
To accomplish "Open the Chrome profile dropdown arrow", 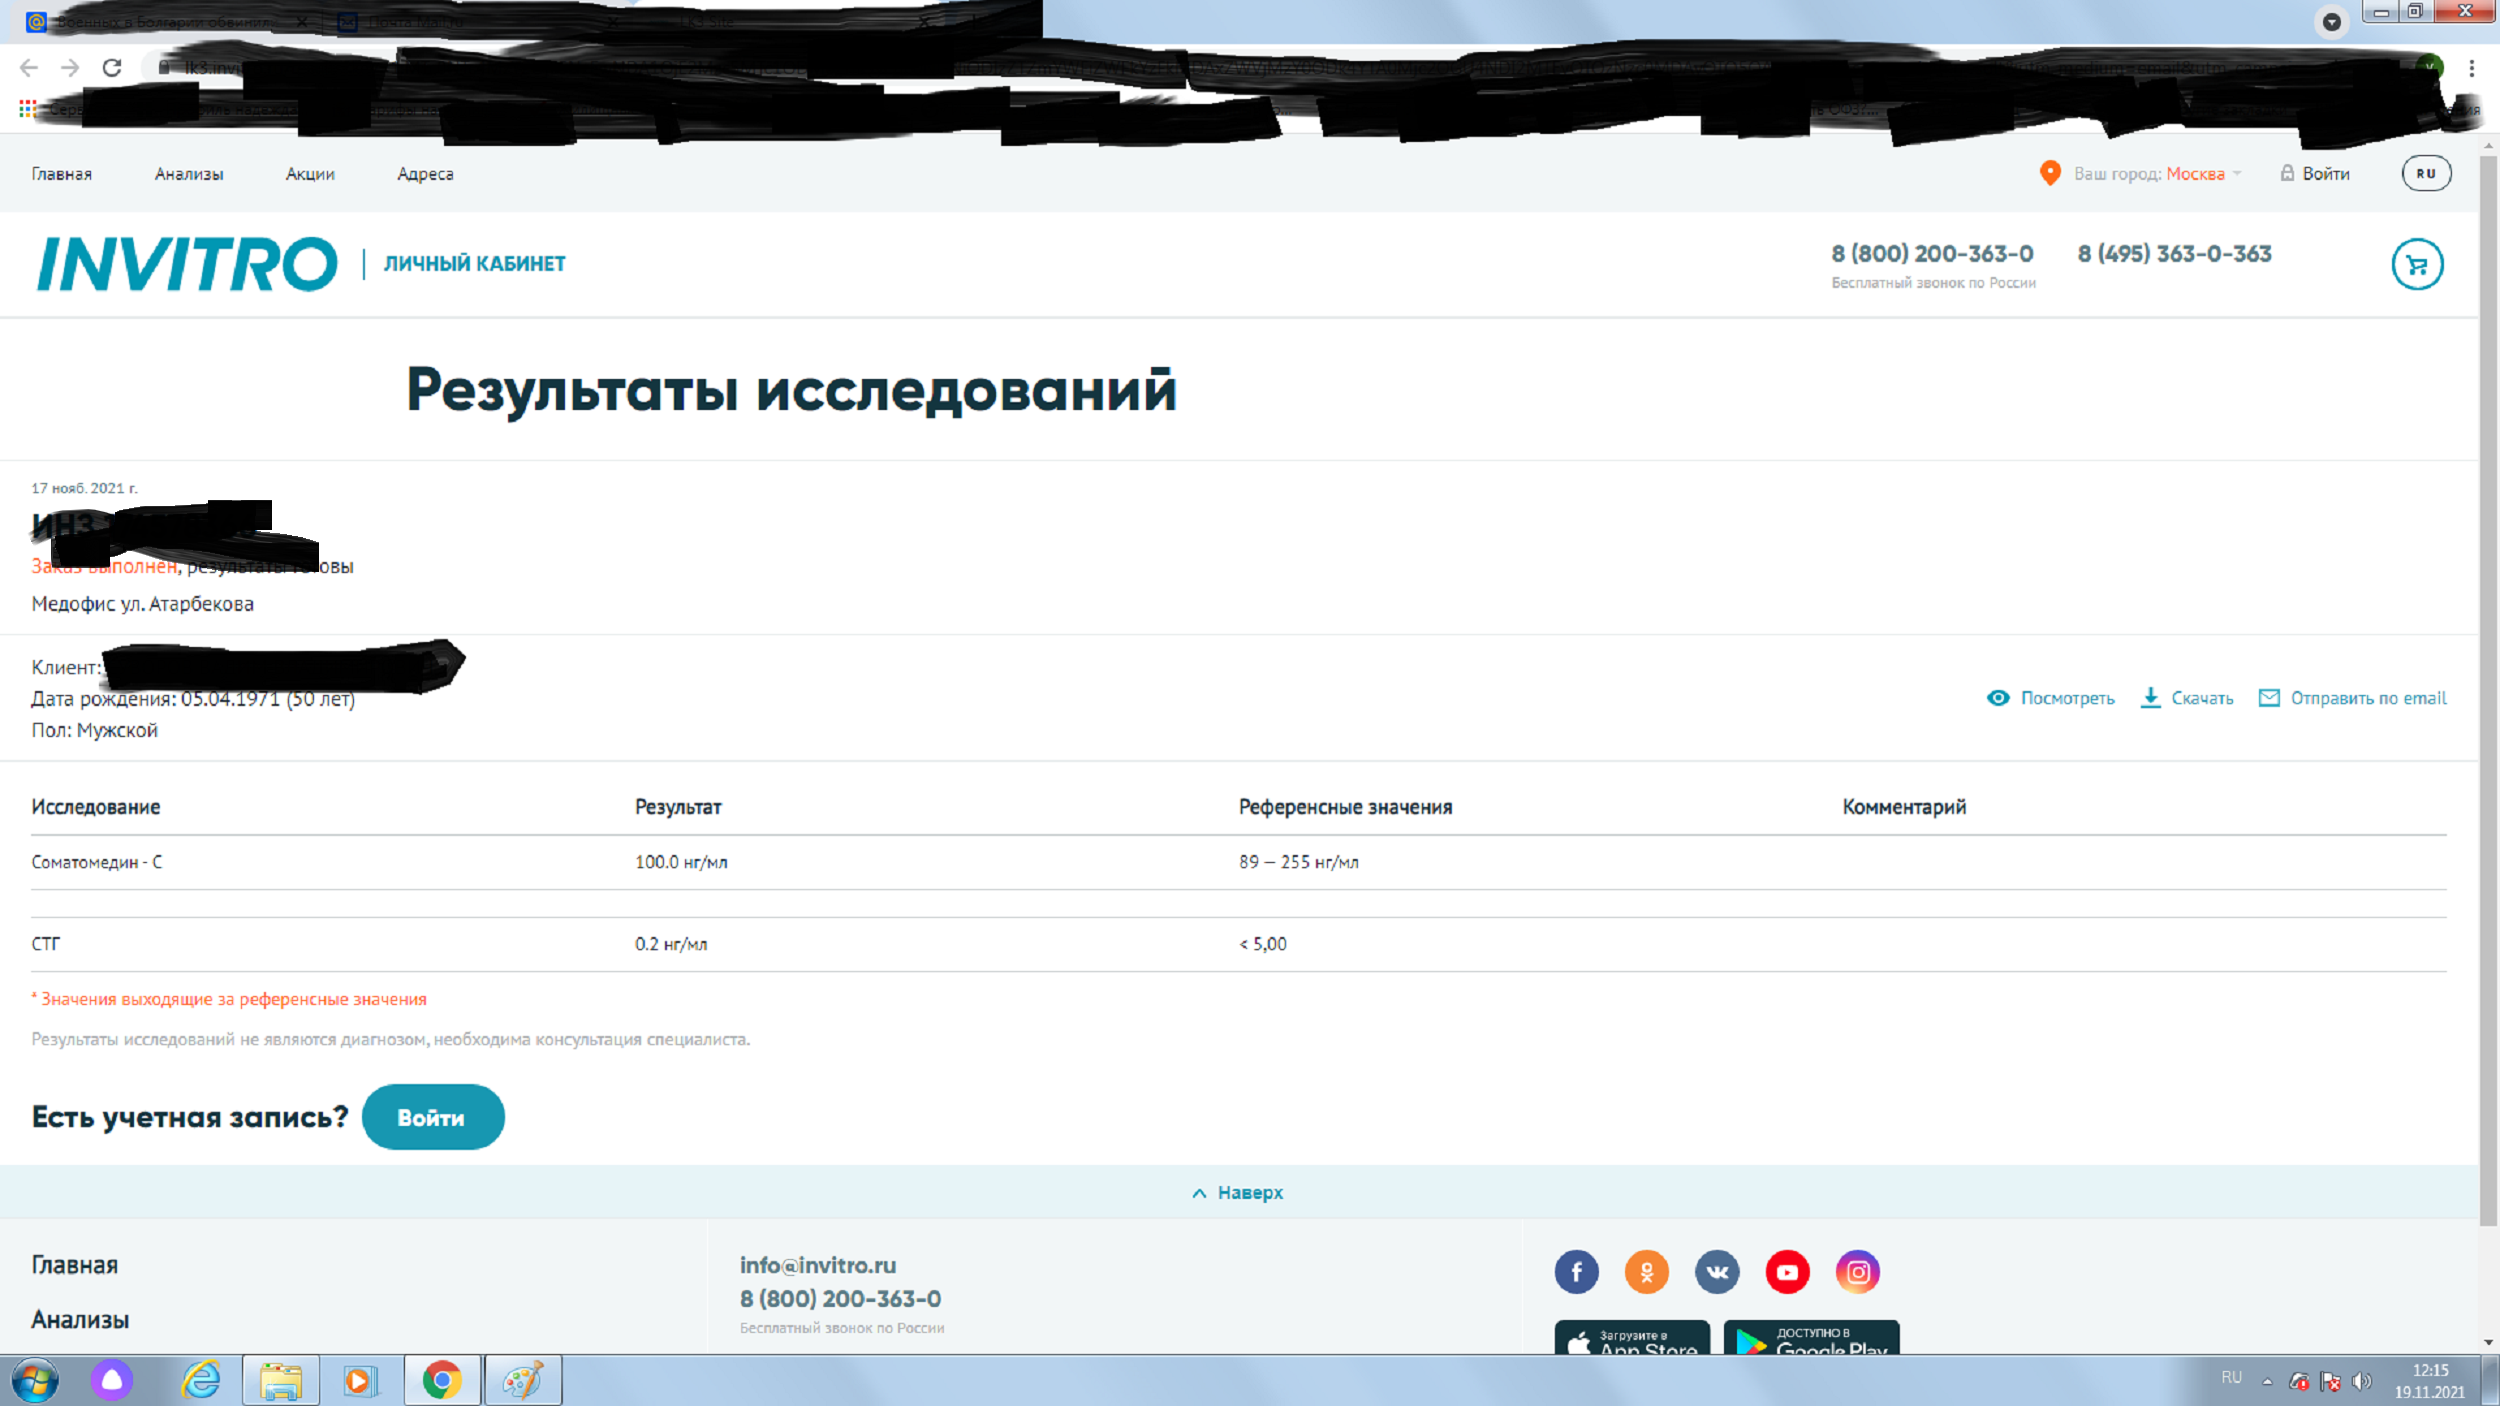I will 2332,22.
